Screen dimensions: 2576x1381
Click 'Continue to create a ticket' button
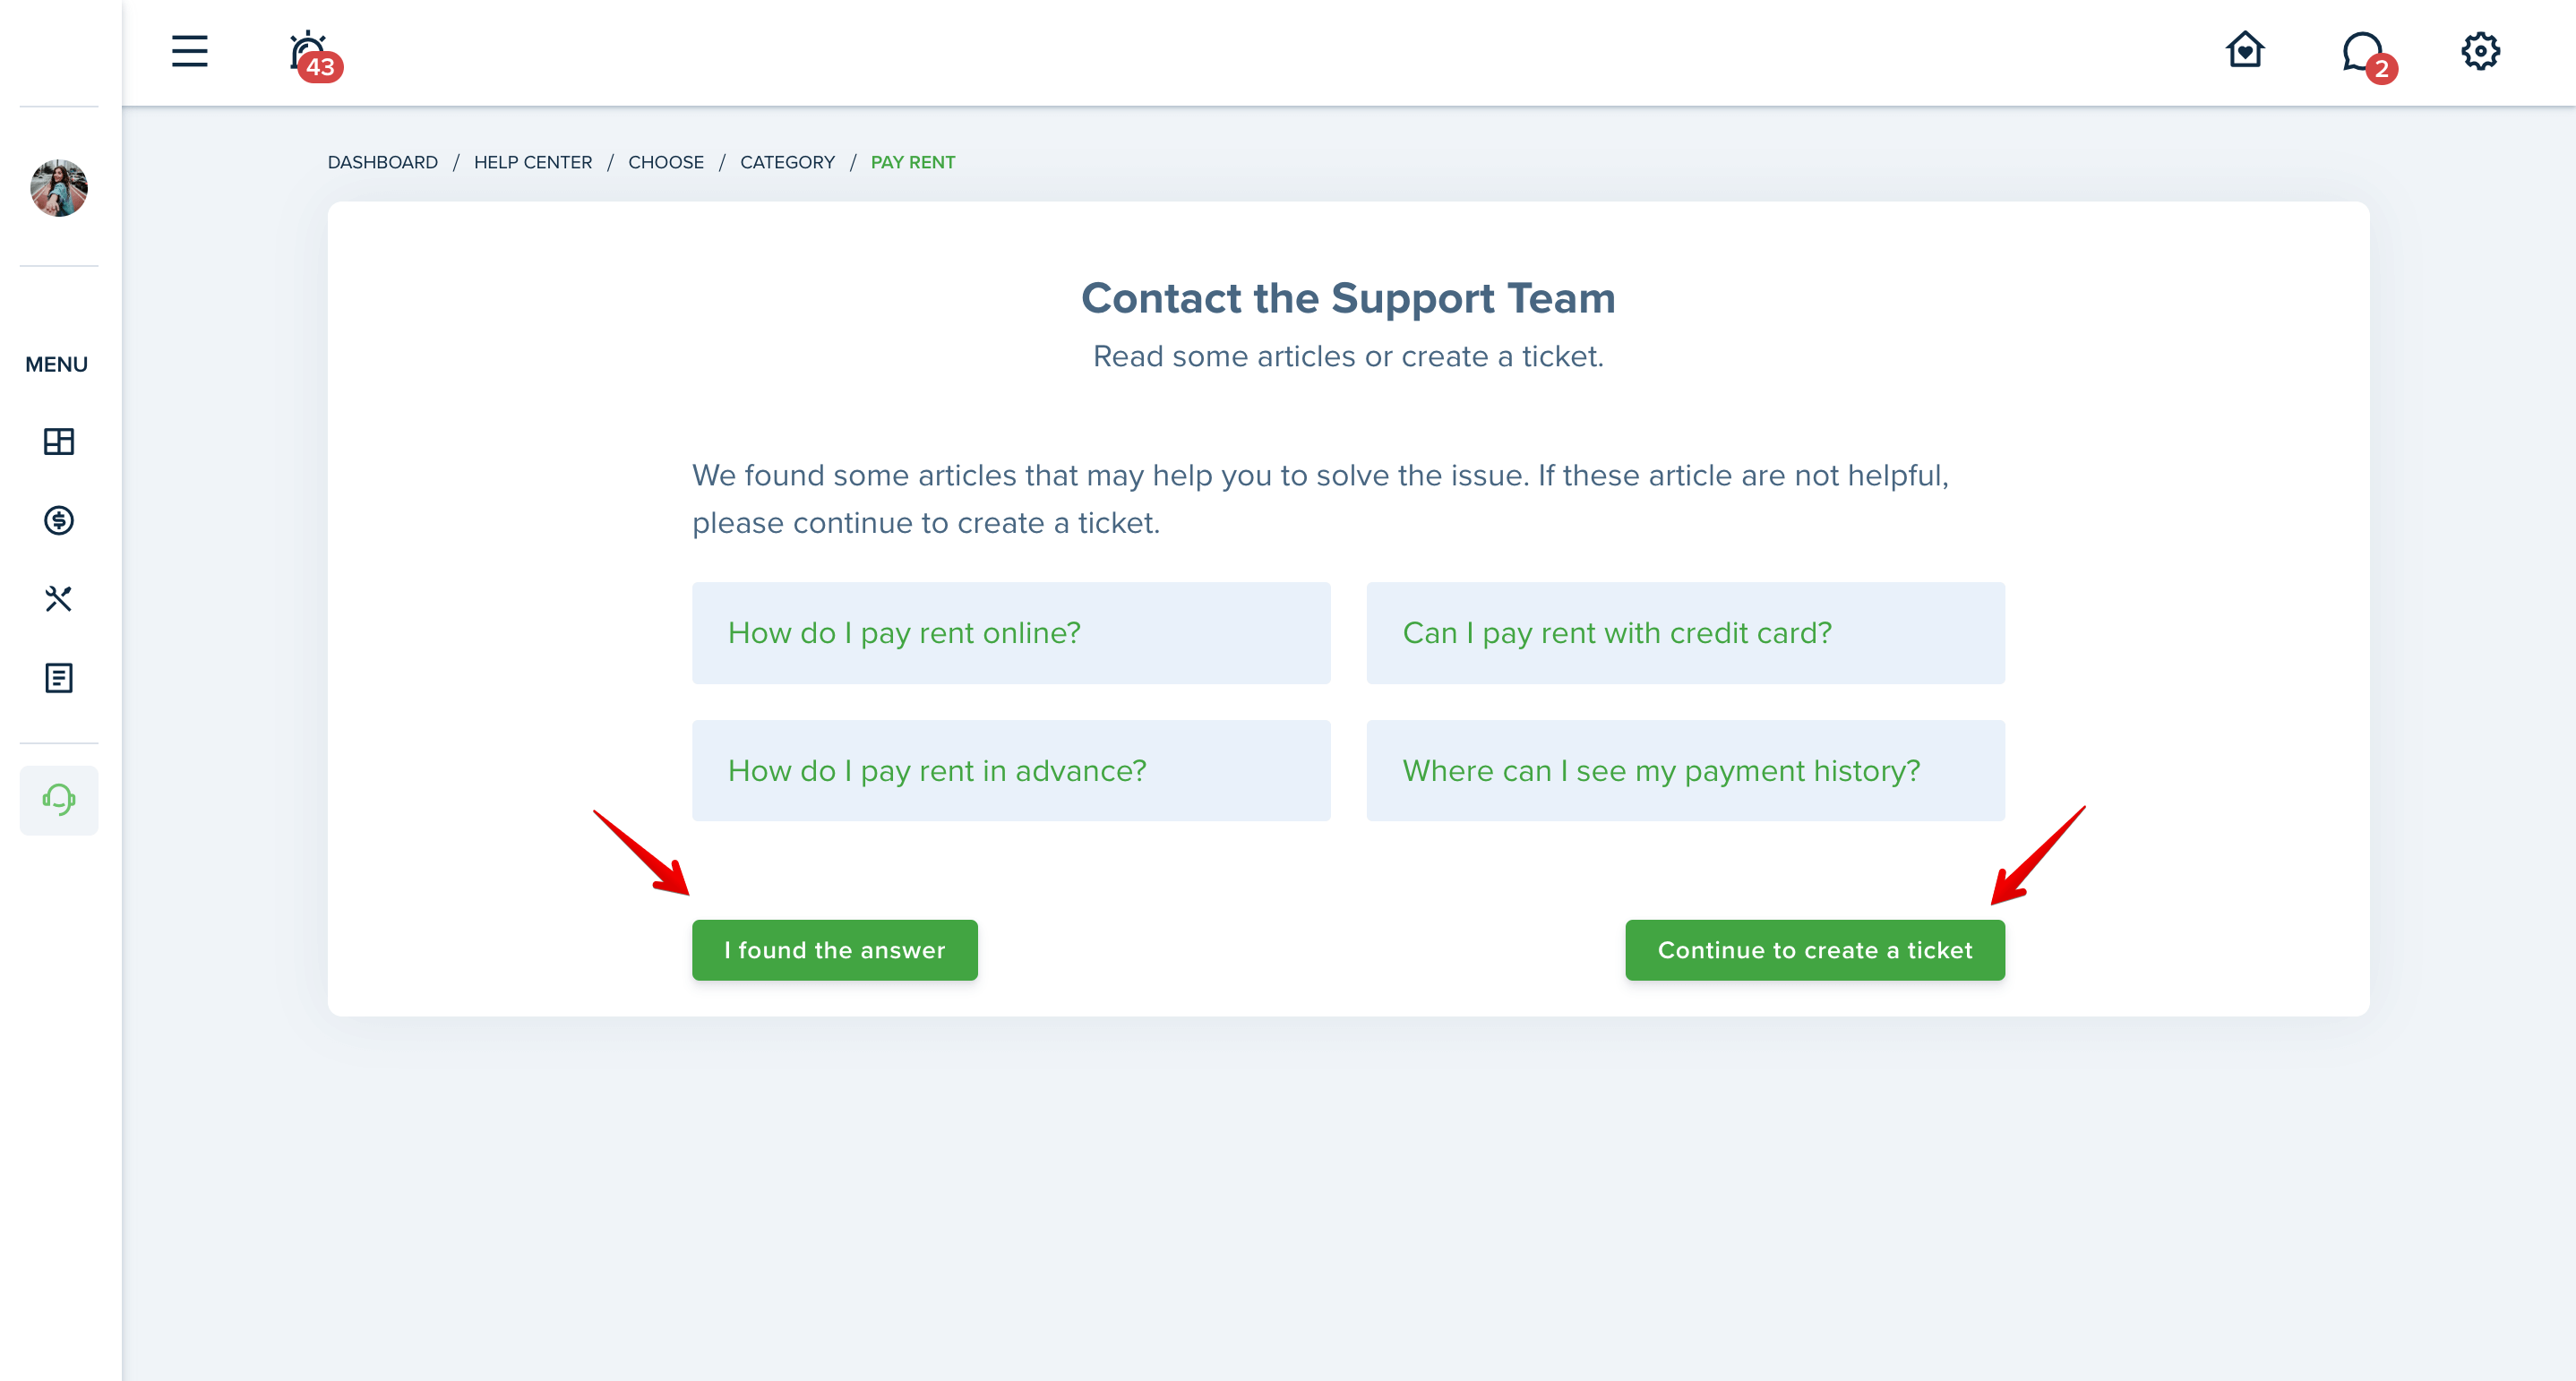click(1815, 950)
